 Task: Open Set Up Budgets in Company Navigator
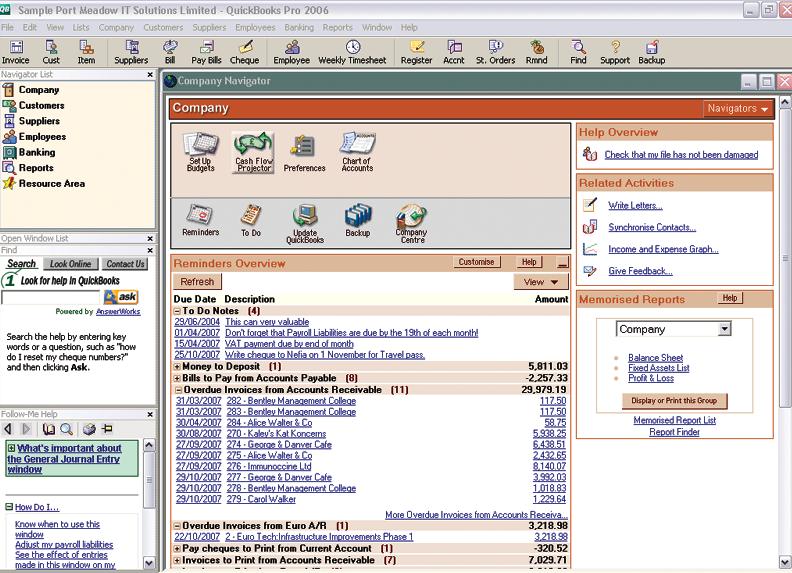(x=201, y=152)
